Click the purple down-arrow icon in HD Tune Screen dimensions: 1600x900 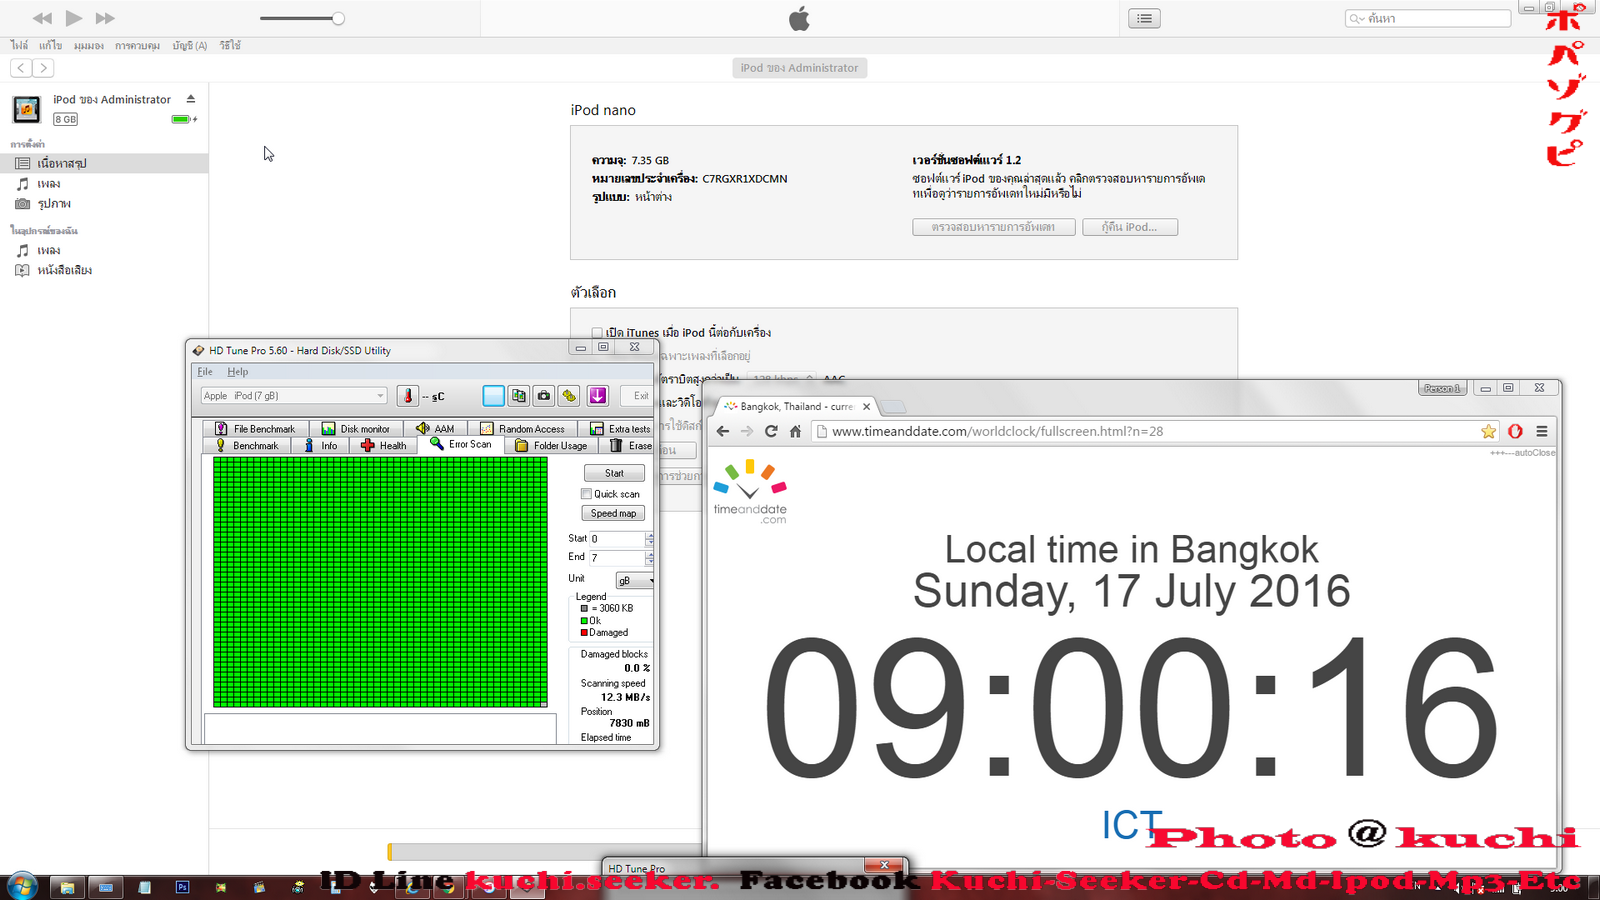pos(598,396)
